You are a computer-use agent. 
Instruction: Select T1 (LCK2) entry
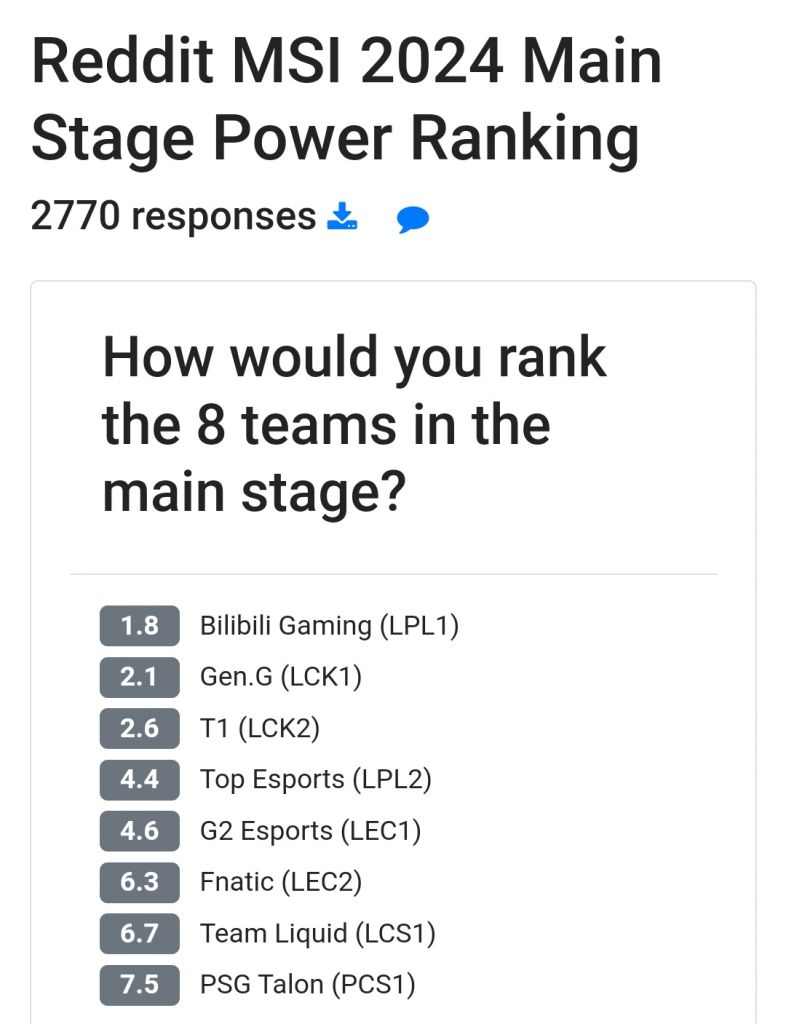click(260, 728)
